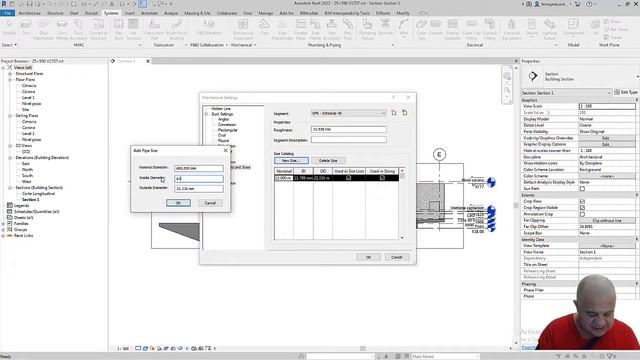The width and height of the screenshot is (640, 360).
Task: Collapse the Ceiling Plans node in Project Browser
Action: pyautogui.click(x=10, y=116)
